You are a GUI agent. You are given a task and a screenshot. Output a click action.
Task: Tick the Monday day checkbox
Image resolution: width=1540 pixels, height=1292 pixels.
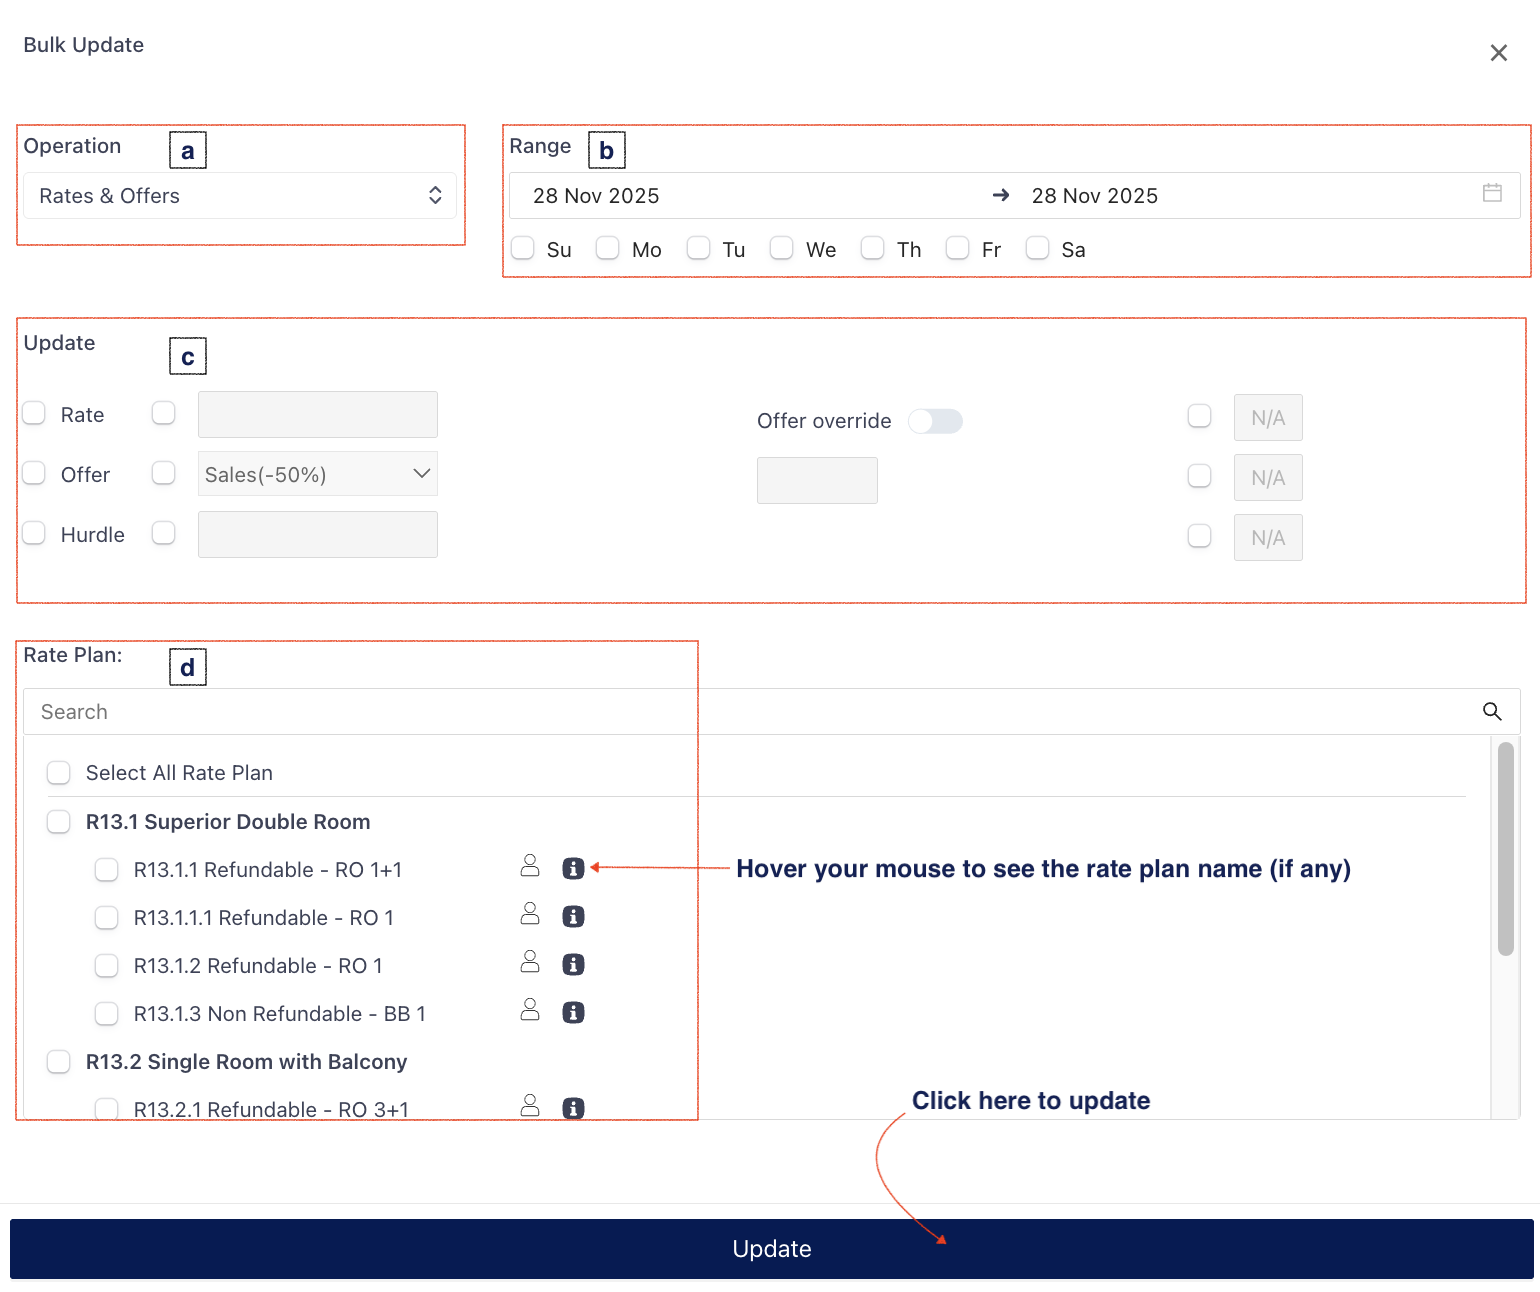coord(608,249)
